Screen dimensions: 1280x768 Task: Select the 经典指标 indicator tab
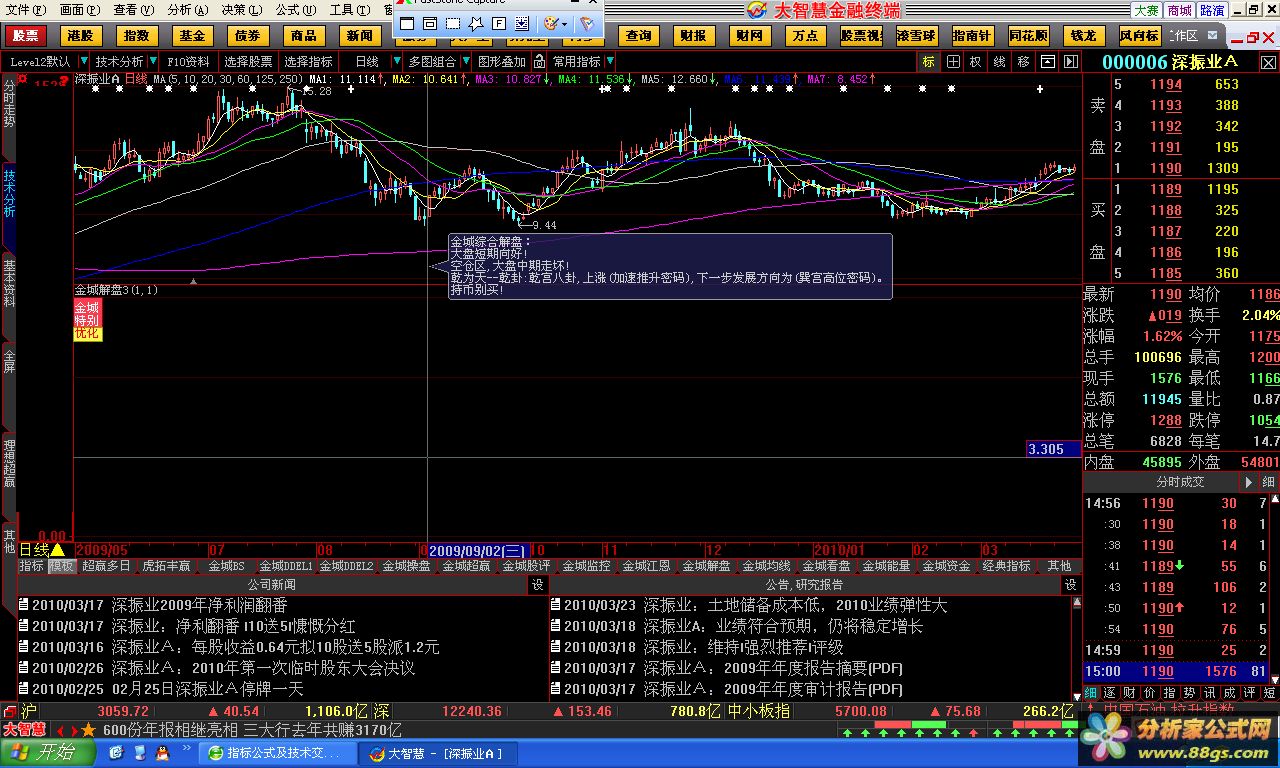pyautogui.click(x=1006, y=566)
